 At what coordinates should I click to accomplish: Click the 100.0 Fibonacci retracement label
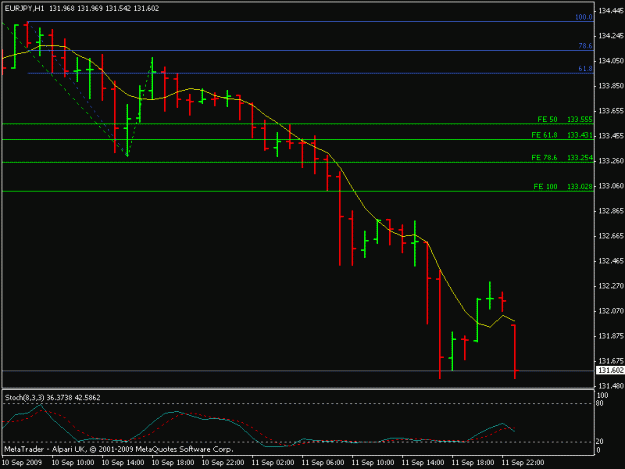(x=584, y=17)
